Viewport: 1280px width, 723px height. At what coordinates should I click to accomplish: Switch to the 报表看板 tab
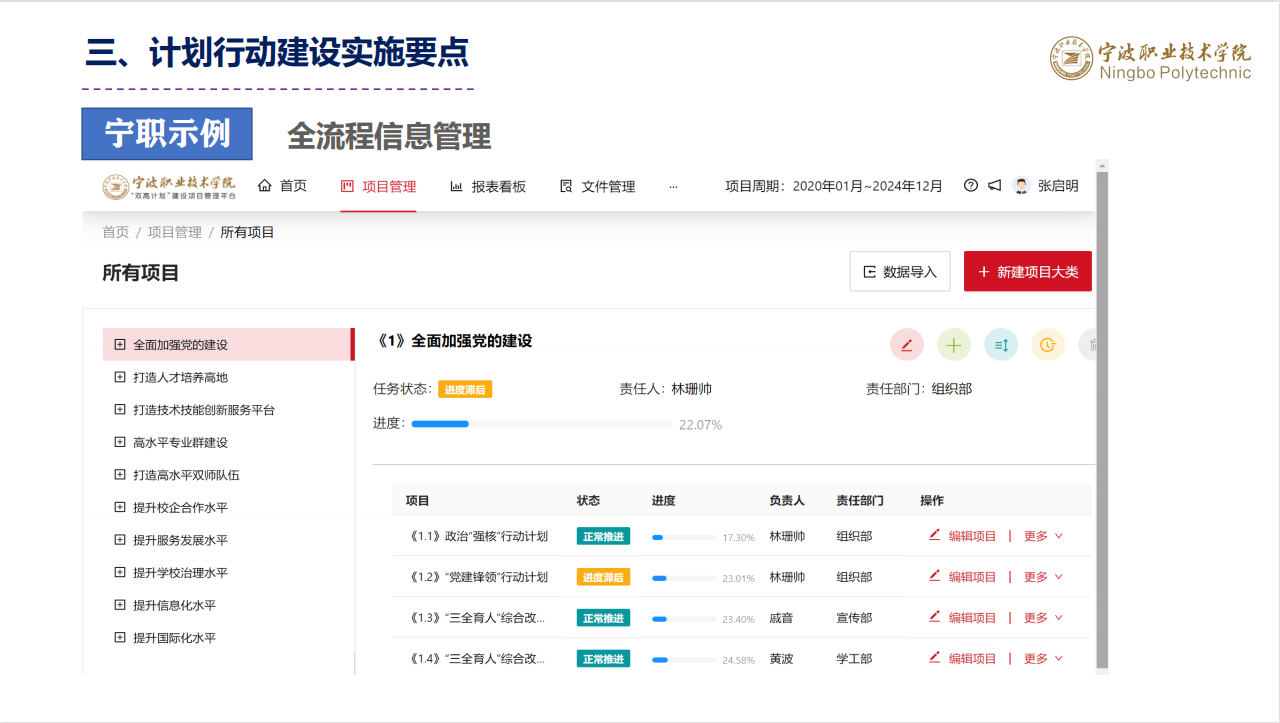pos(488,186)
